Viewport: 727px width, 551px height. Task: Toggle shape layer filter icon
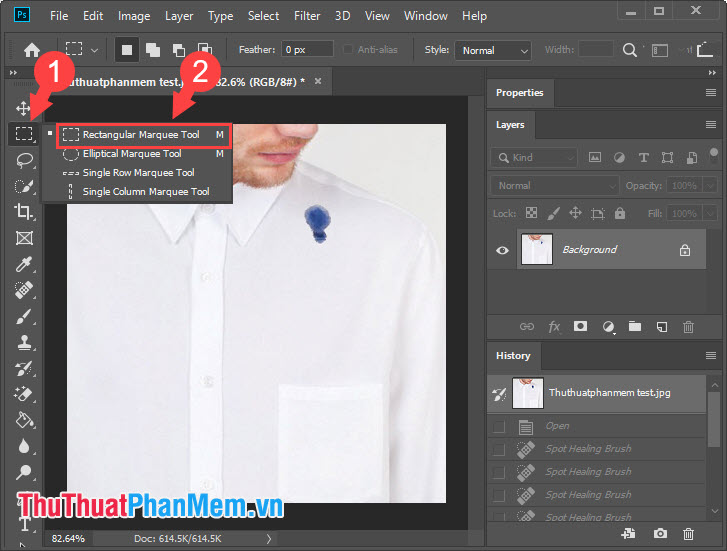tap(667, 158)
